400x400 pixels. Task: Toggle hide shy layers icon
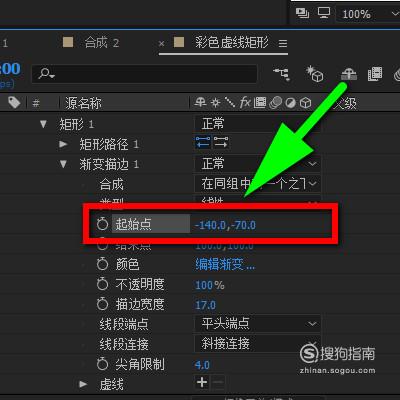pyautogui.click(x=349, y=74)
